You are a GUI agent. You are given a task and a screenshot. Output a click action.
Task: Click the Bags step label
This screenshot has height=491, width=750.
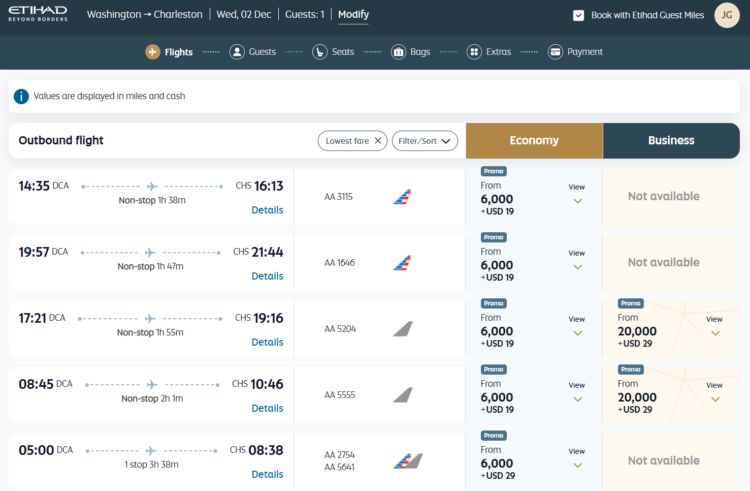click(420, 52)
